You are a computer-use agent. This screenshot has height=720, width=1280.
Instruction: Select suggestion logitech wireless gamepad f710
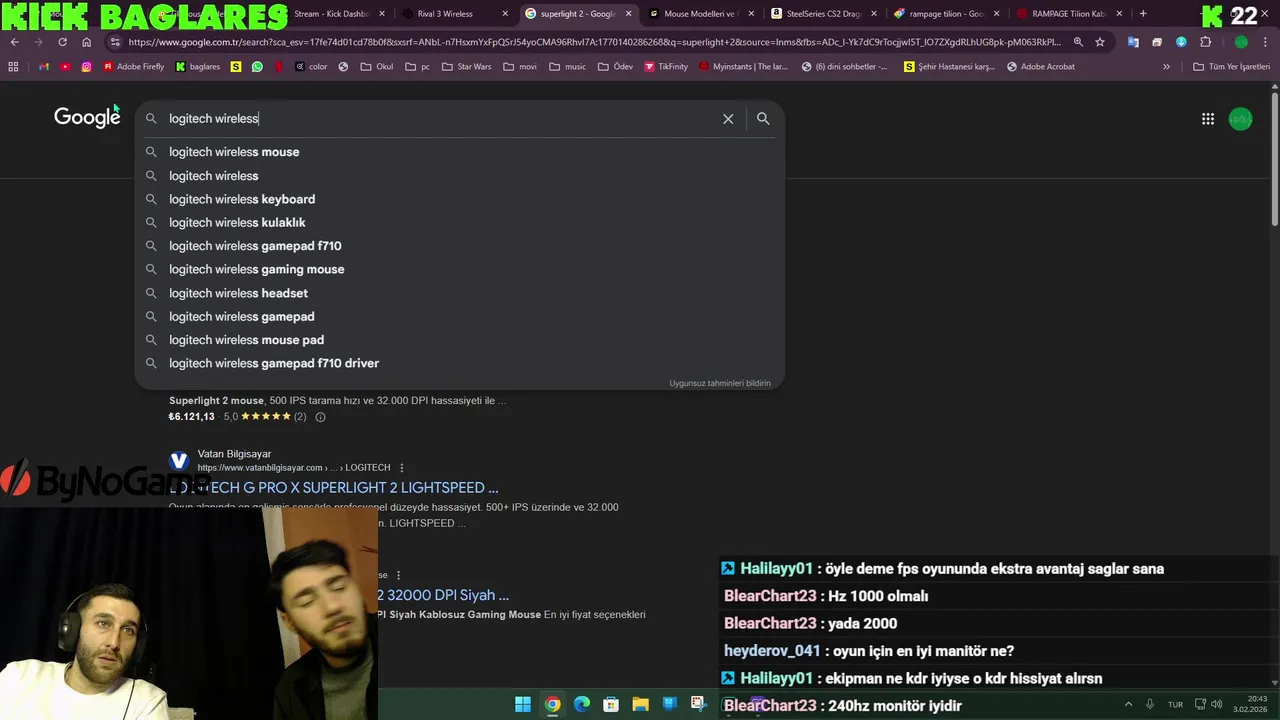coord(460,246)
